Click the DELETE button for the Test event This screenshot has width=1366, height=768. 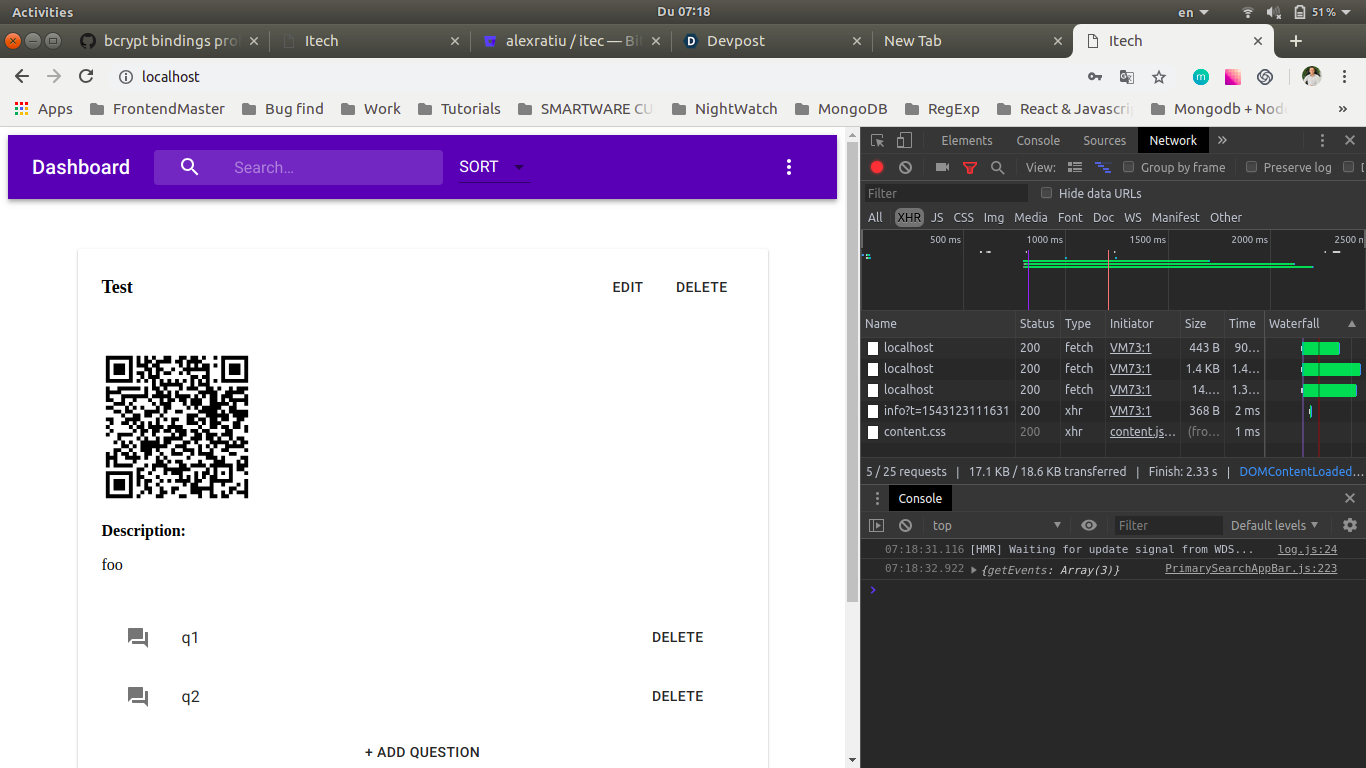click(702, 287)
